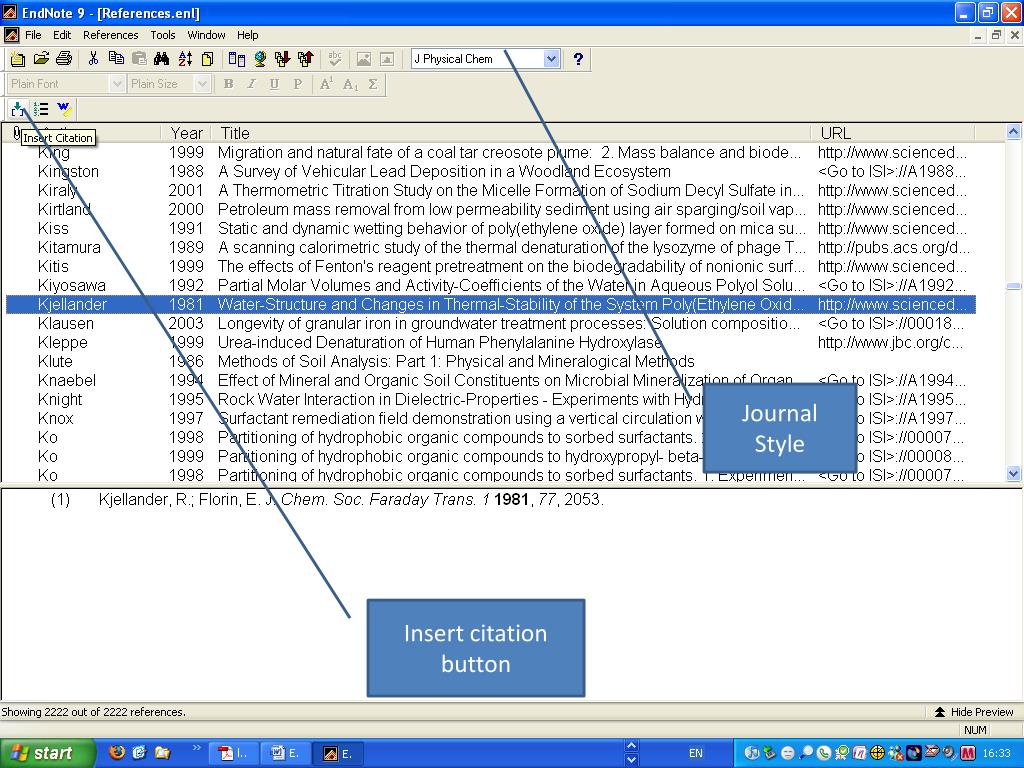1024x768 pixels.
Task: Toggle Underline formatting
Action: tap(274, 84)
